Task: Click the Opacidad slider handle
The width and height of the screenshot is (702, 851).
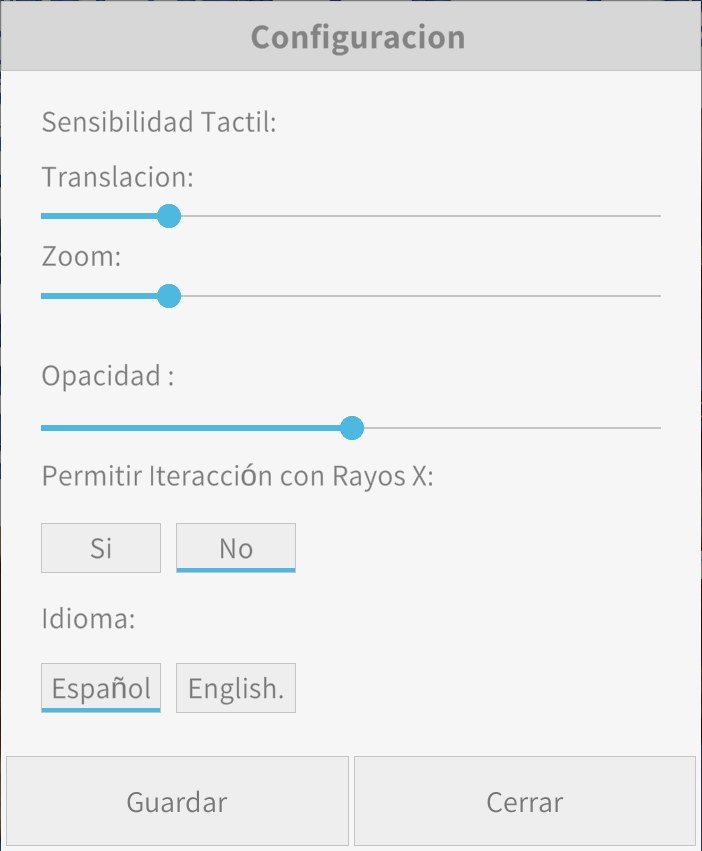Action: click(351, 428)
